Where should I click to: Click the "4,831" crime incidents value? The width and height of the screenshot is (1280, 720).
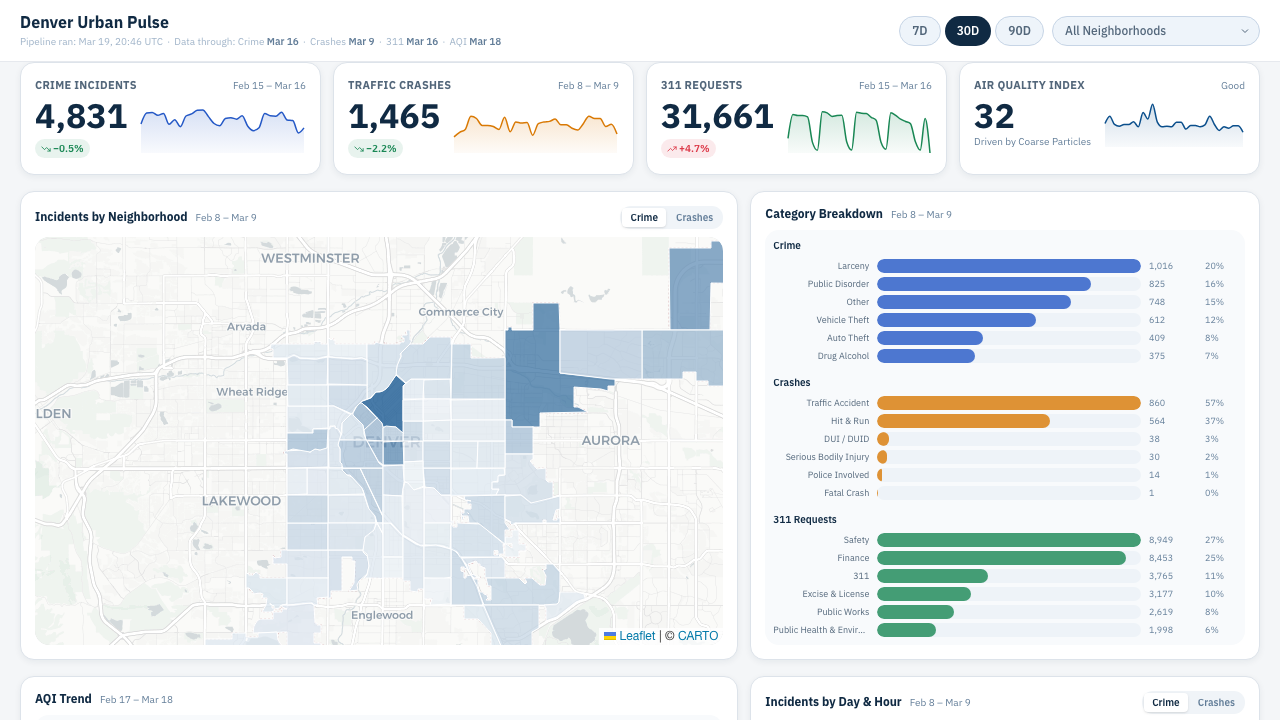81,117
